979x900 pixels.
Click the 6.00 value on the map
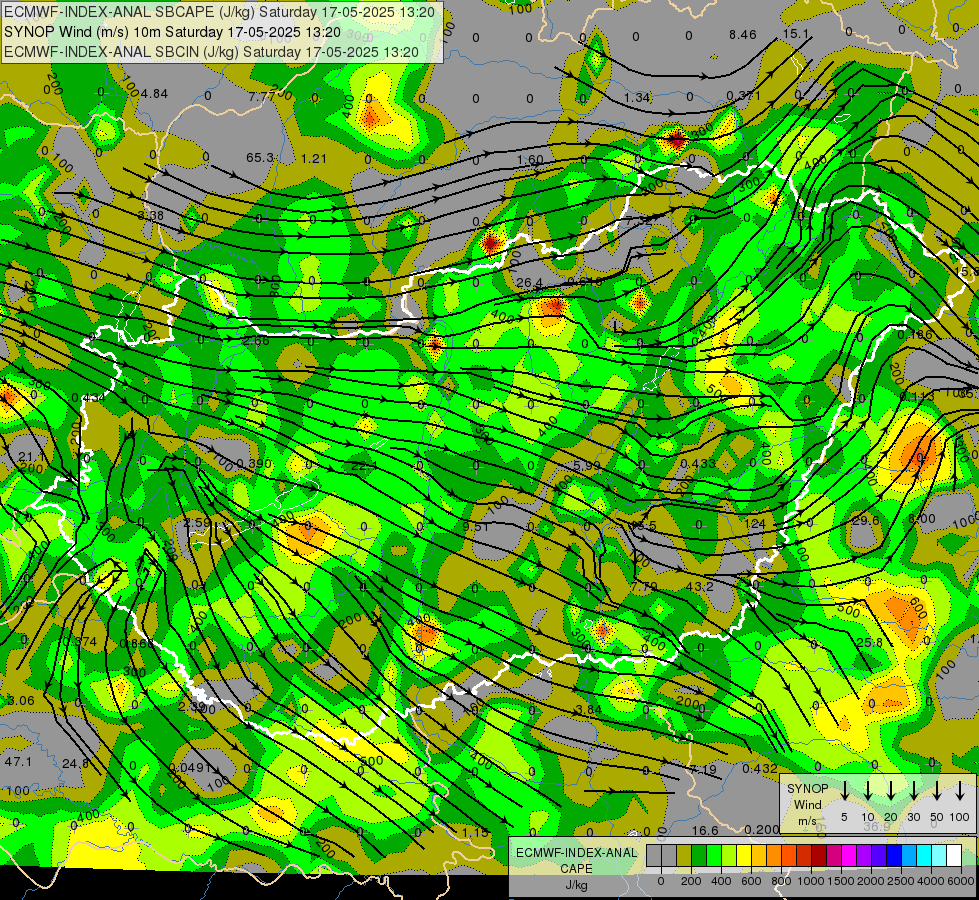[922, 519]
